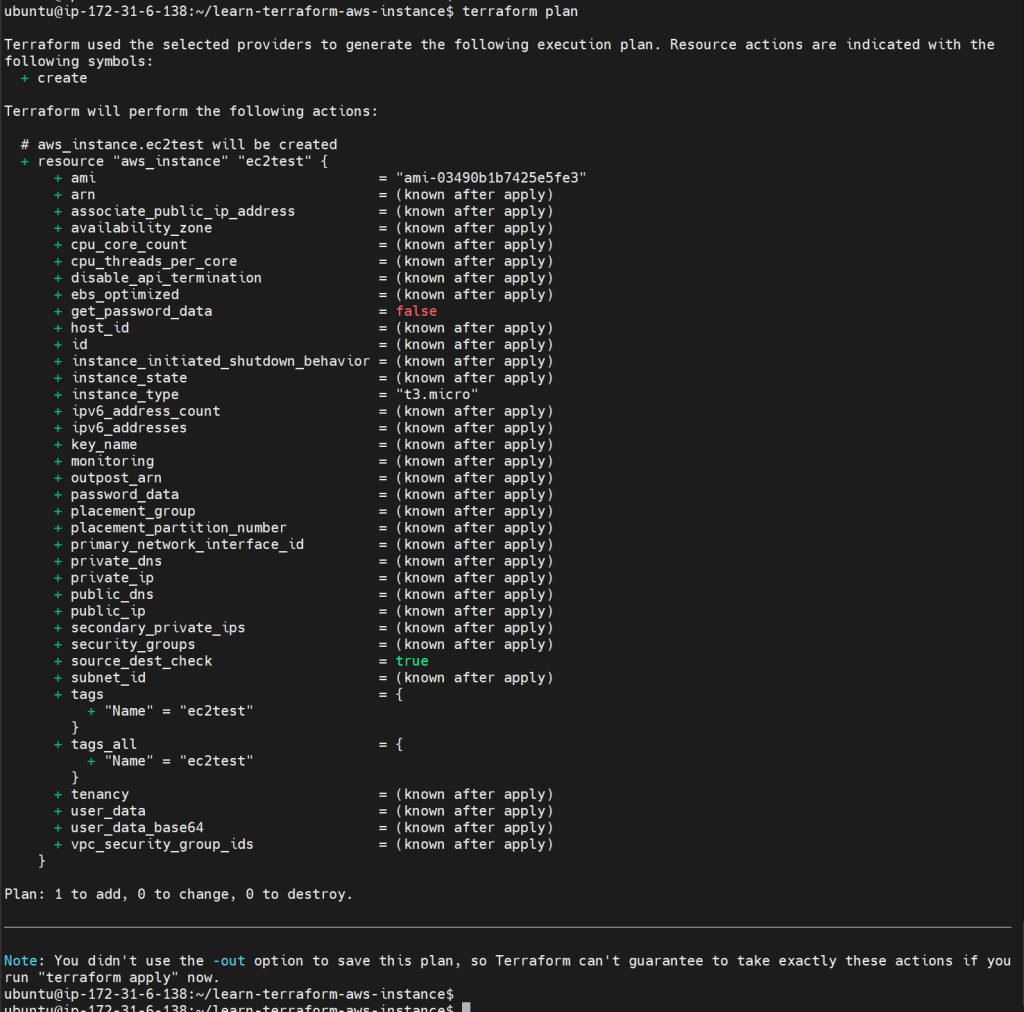The width and height of the screenshot is (1024, 1012).
Task: Click the instance_initiated_shutdown_behavior attribute name
Action: (220, 361)
